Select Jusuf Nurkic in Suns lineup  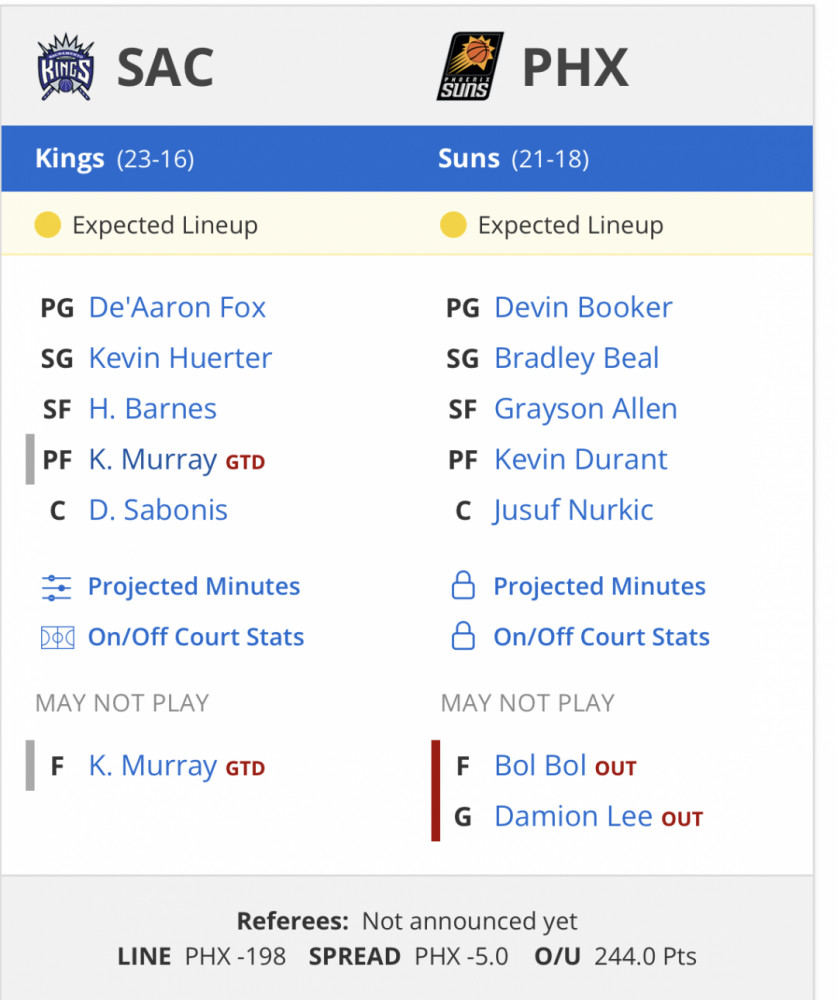[573, 510]
